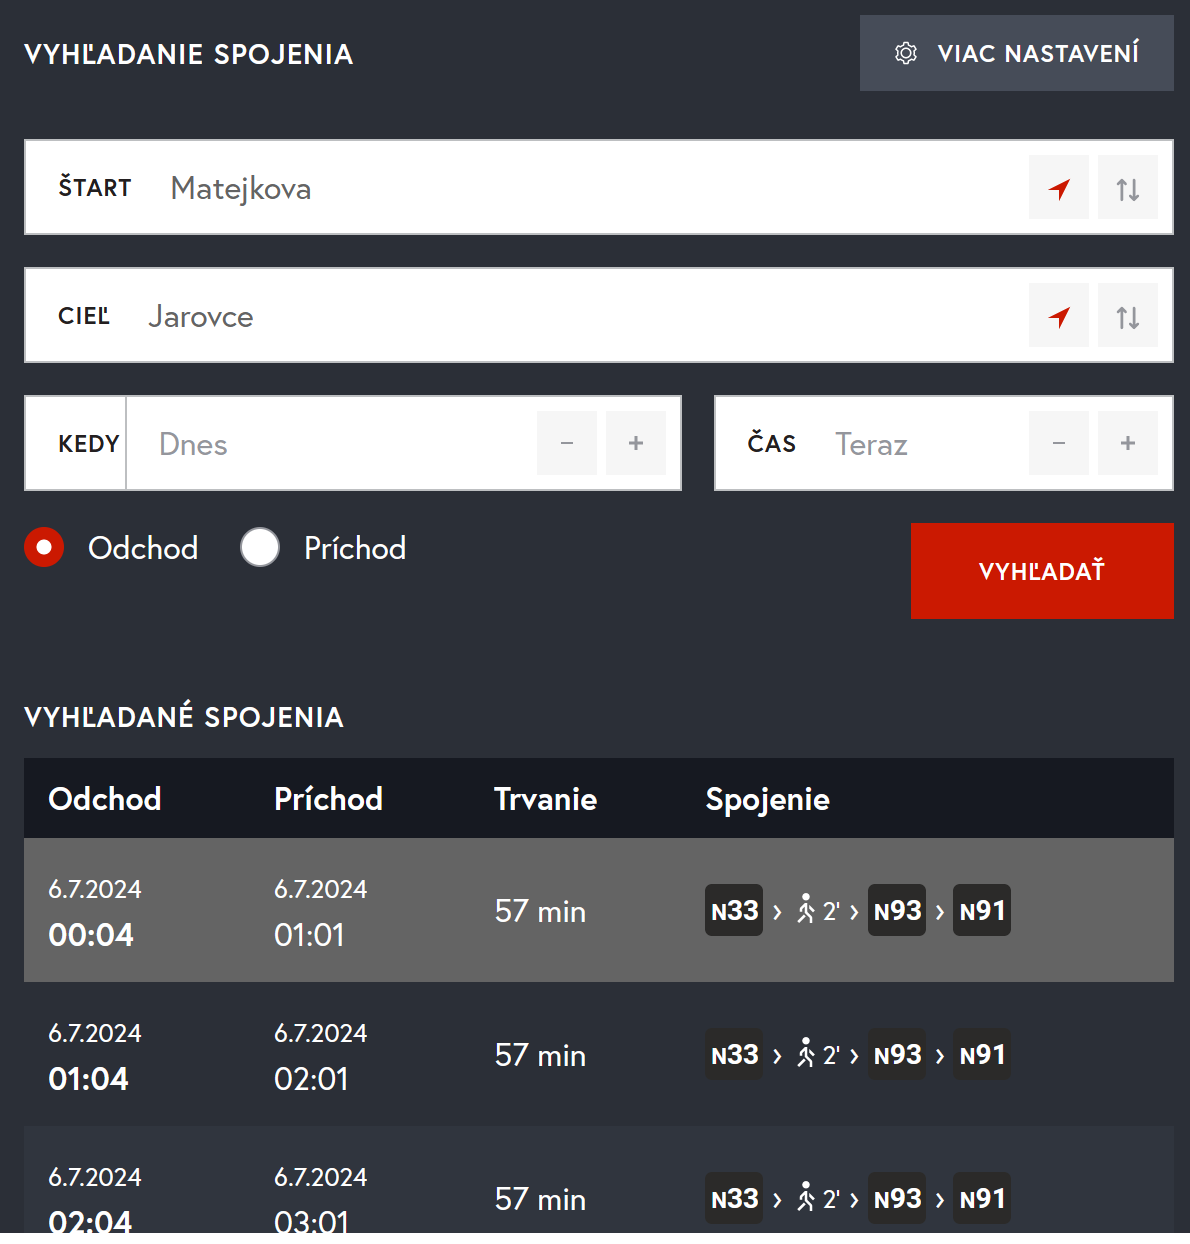Click the Cieľ field containing Jarovce

580,316
